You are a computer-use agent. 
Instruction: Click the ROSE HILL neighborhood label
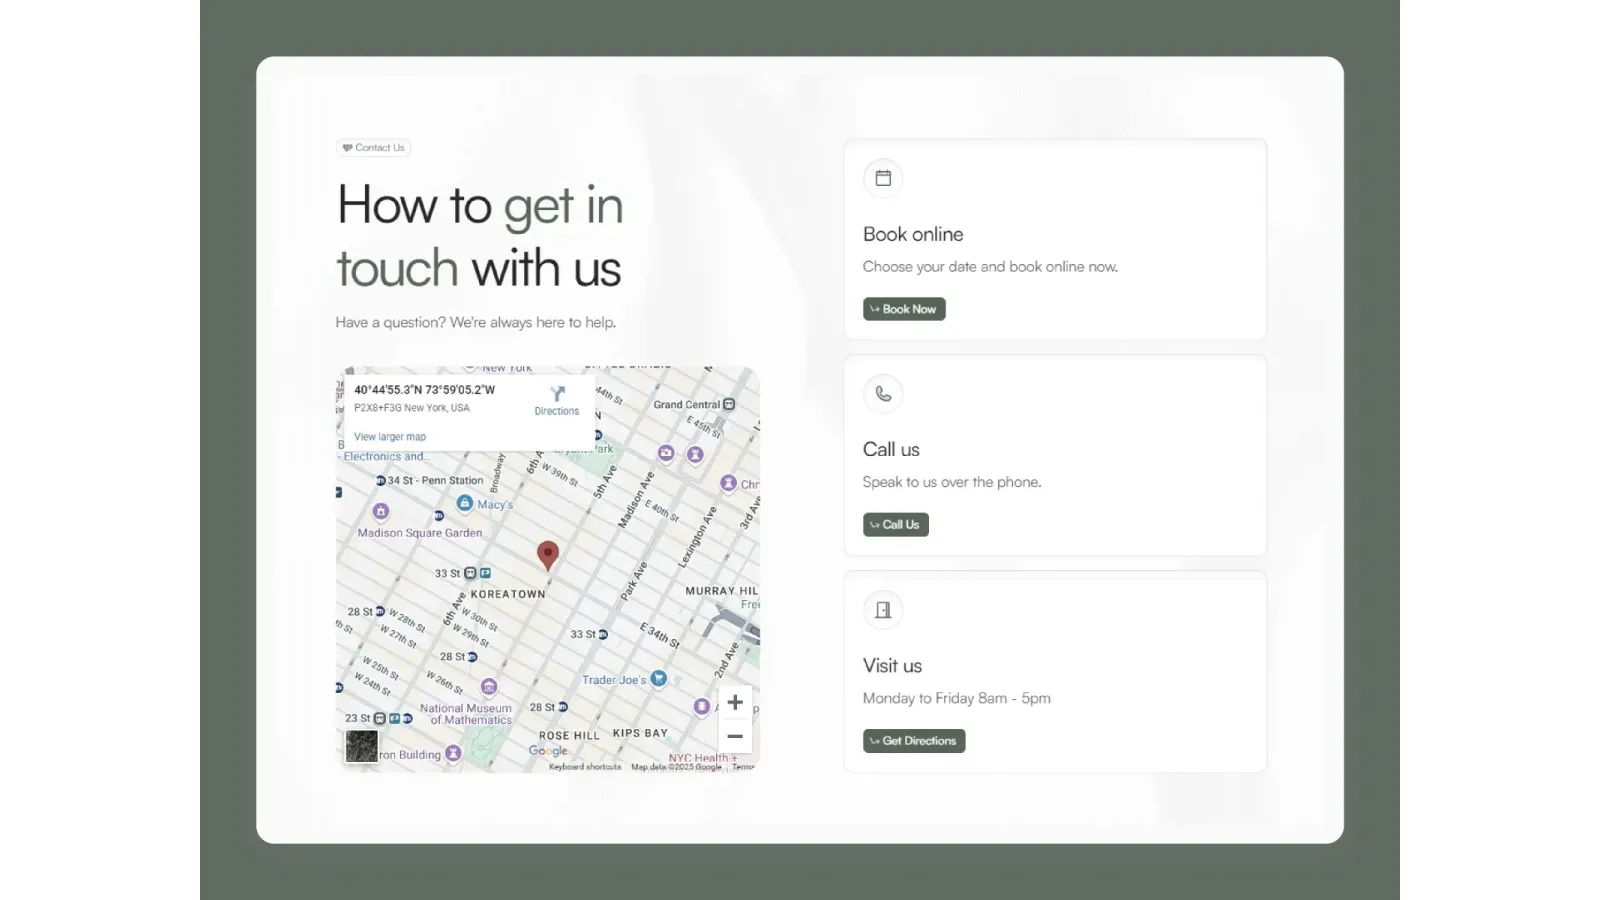point(569,735)
